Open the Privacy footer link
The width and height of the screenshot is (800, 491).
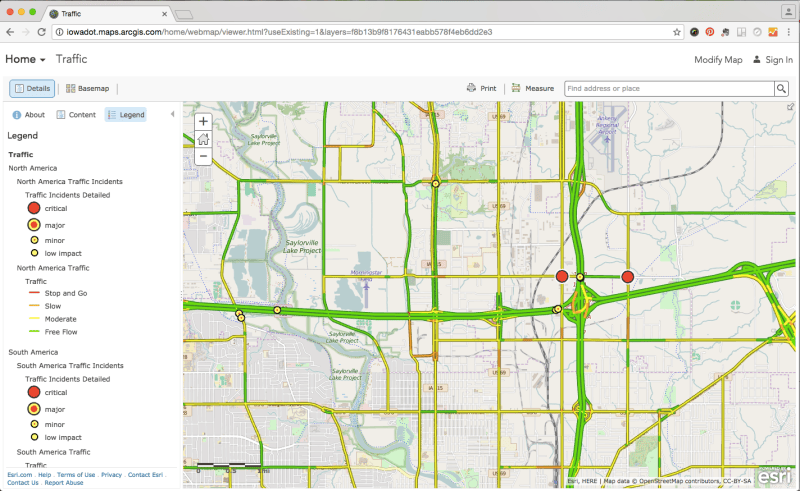coord(111,475)
